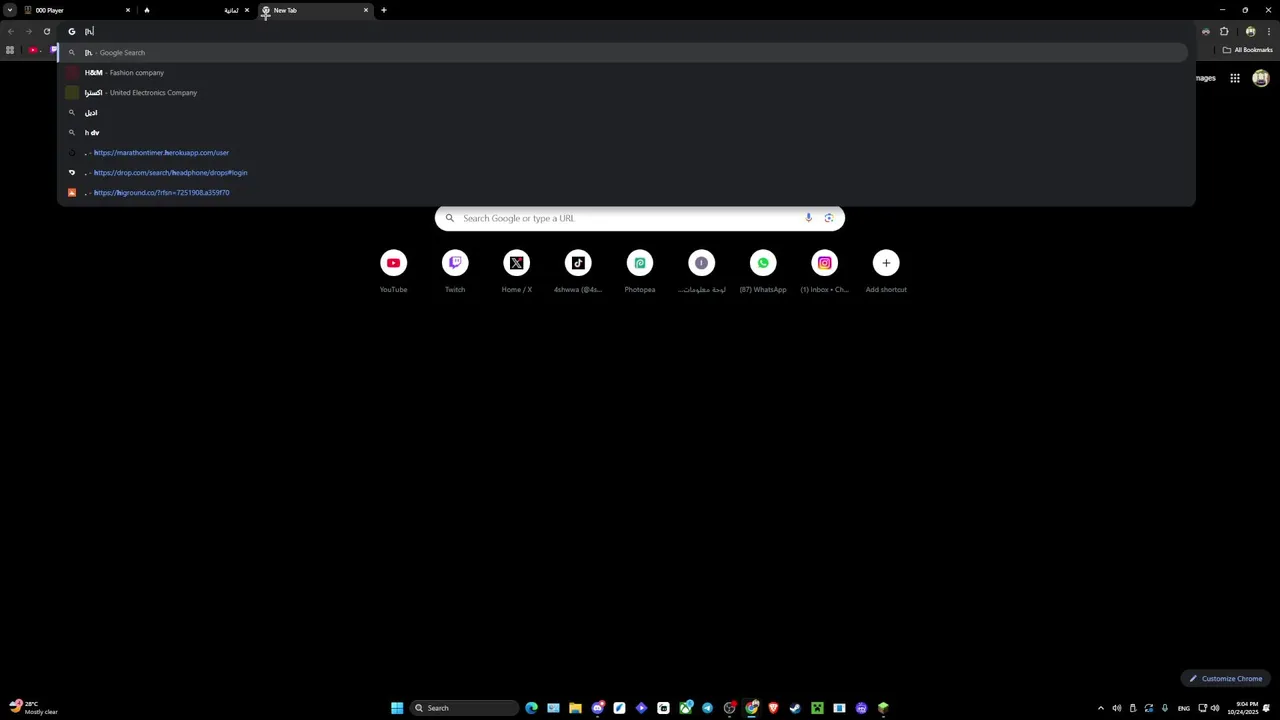Open the Google account avatar on page
The height and width of the screenshot is (720, 1280).
pyautogui.click(x=1261, y=78)
